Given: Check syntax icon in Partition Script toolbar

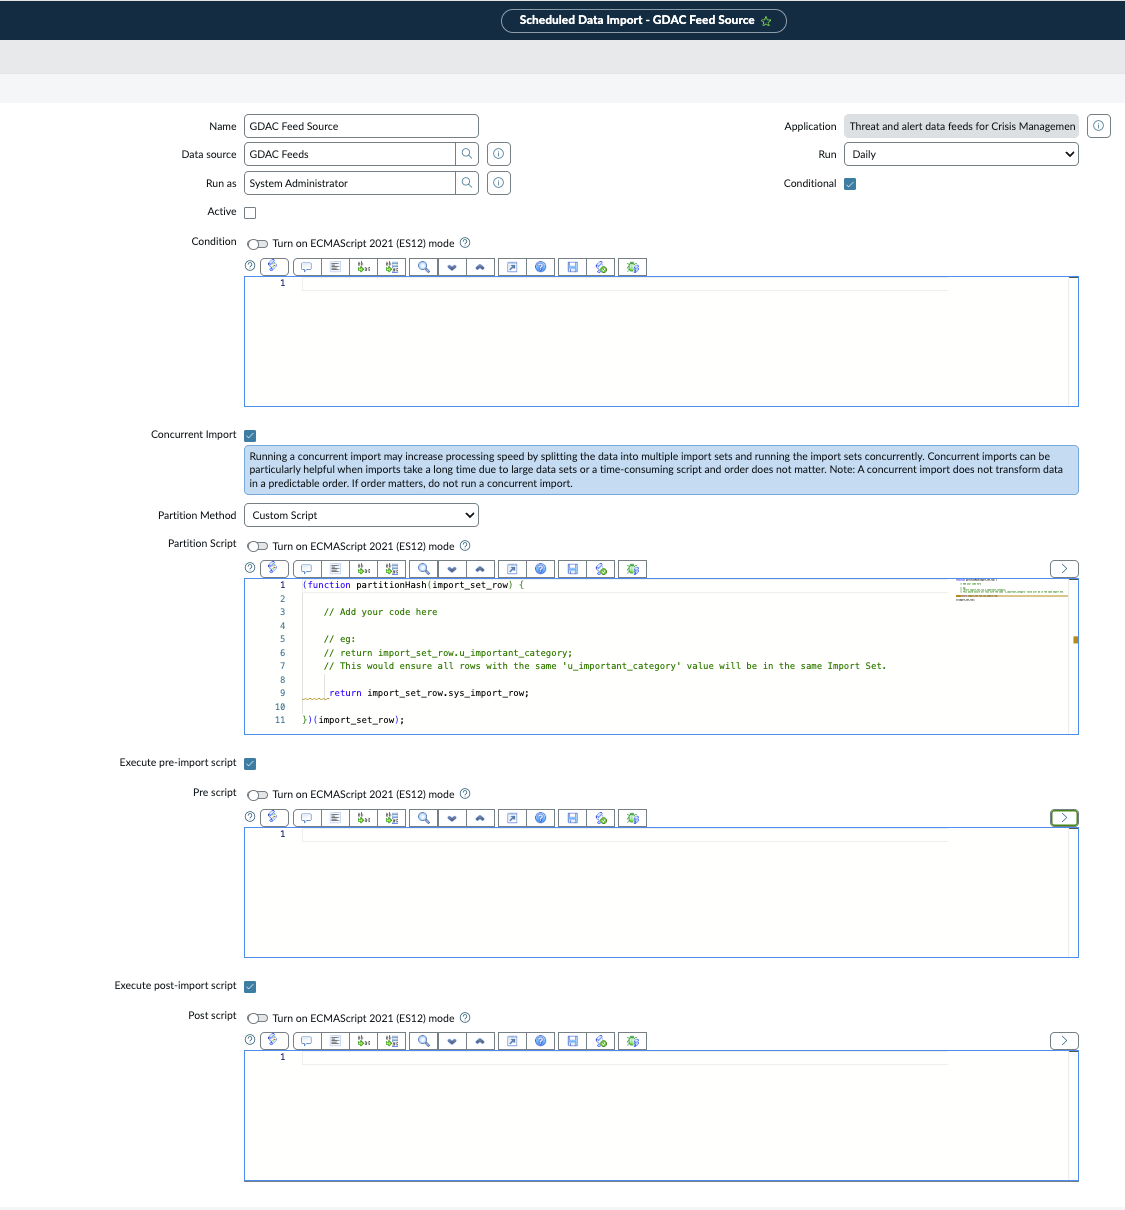Looking at the screenshot, I should pyautogui.click(x=601, y=569).
